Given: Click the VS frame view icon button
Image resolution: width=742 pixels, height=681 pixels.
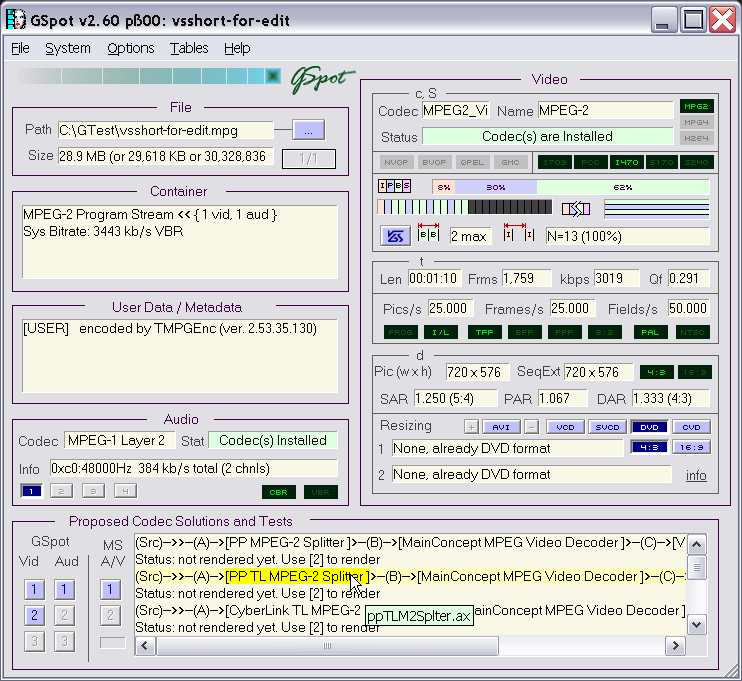Looking at the screenshot, I should click(393, 236).
